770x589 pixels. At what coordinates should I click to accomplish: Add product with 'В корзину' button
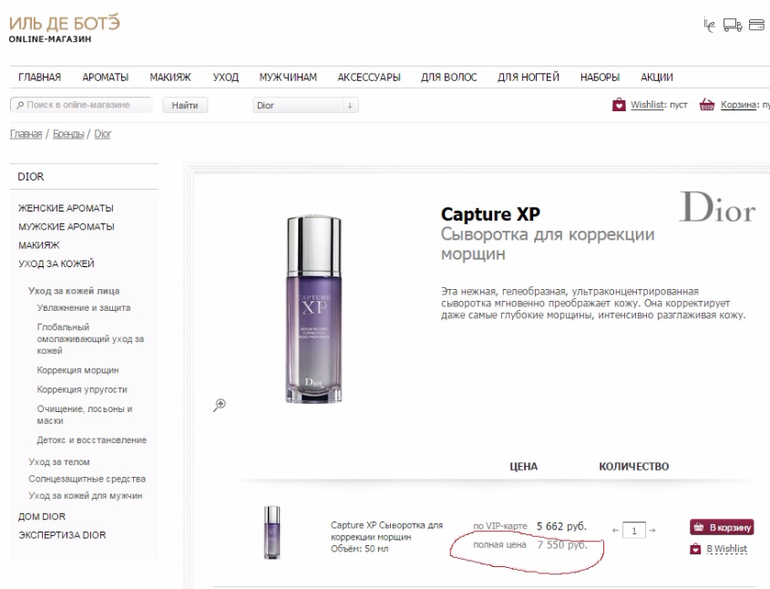[x=721, y=527]
